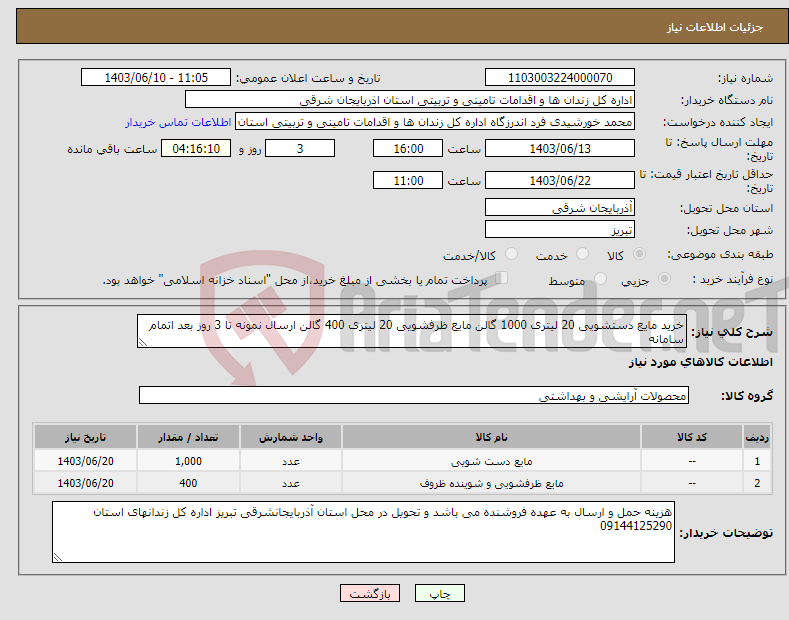Select the خدمت radio button
The width and height of the screenshot is (789, 620).
pyautogui.click(x=582, y=254)
